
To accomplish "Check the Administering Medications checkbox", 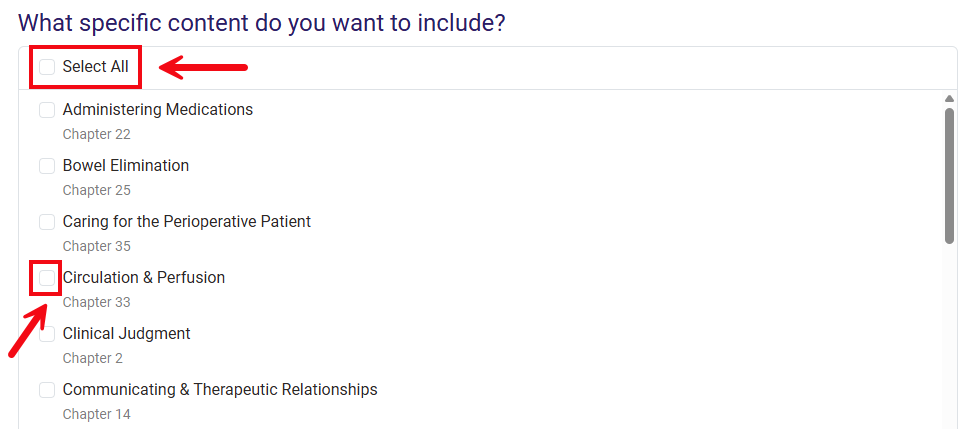I will (47, 110).
